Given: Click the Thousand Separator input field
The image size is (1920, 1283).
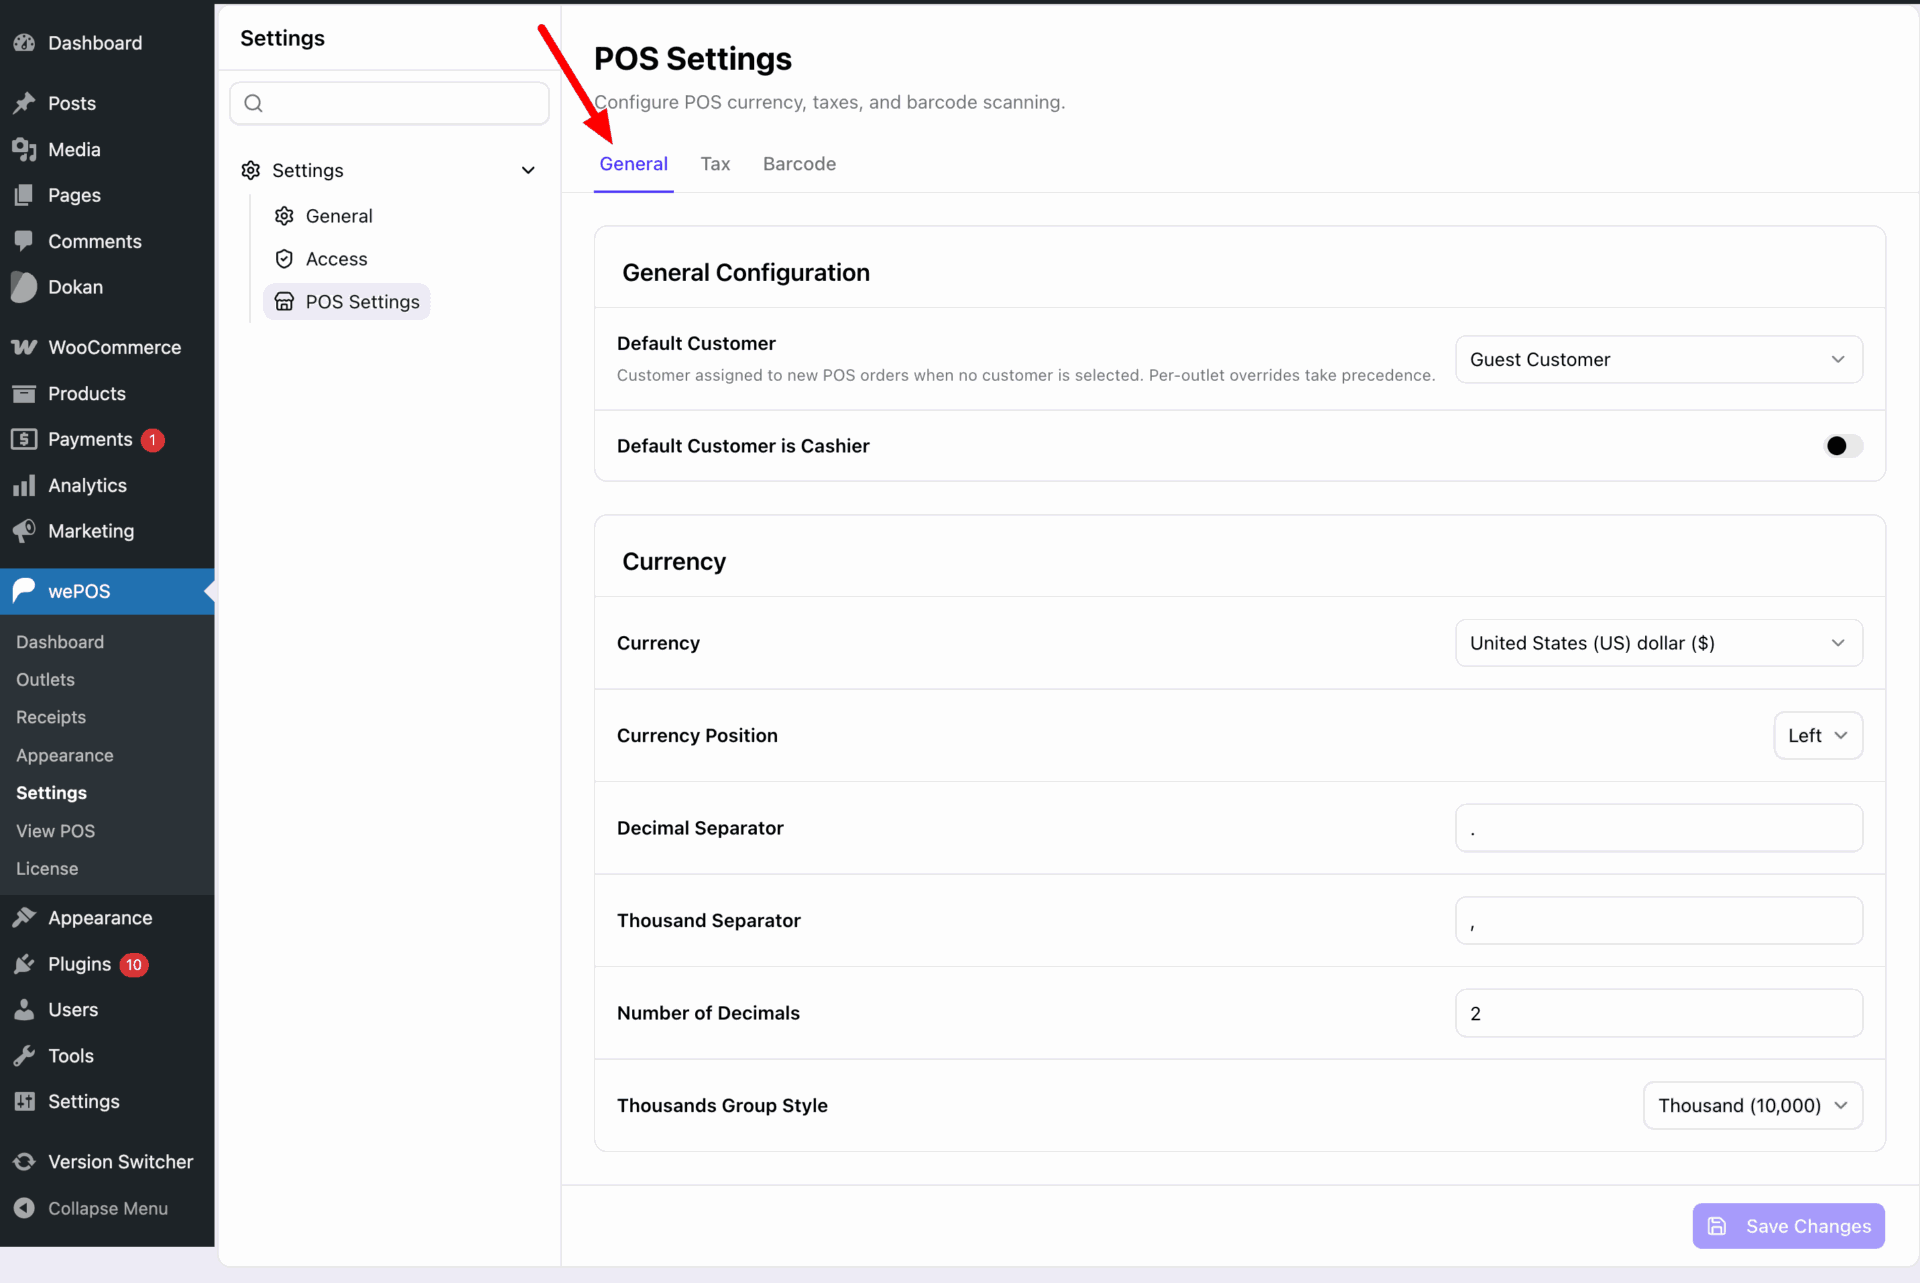Looking at the screenshot, I should [x=1658, y=921].
